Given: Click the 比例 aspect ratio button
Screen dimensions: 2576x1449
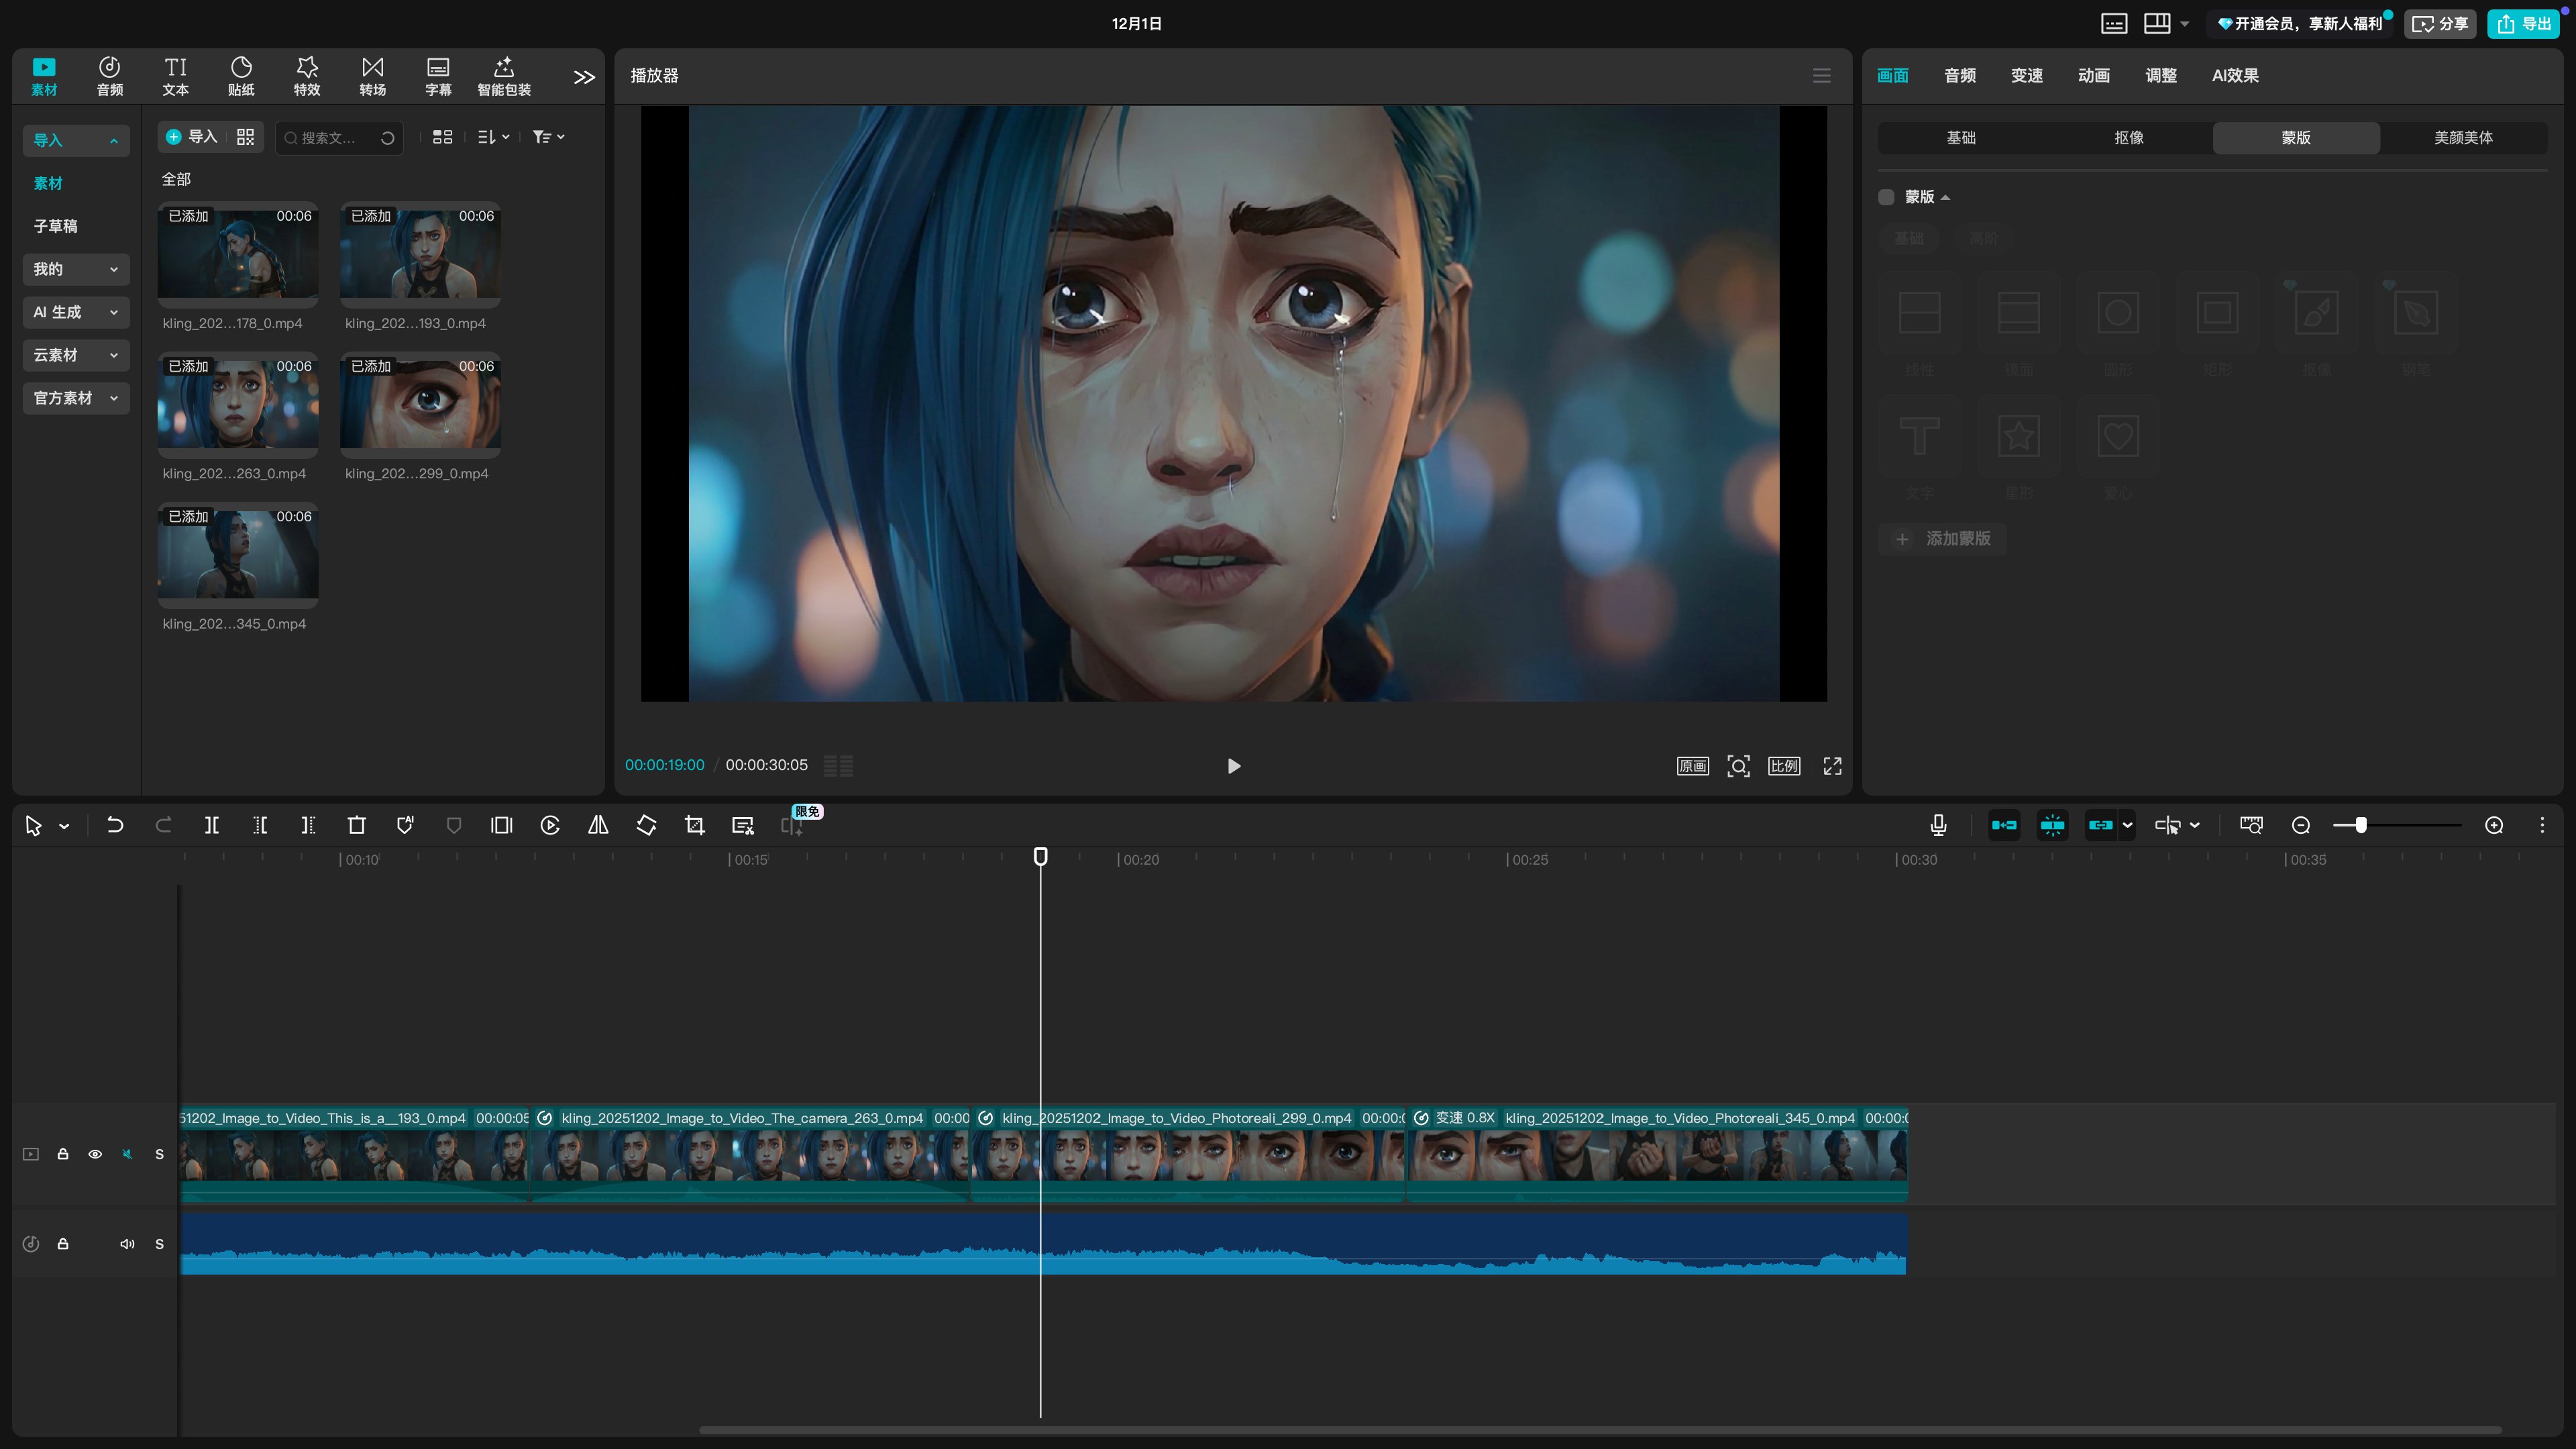Looking at the screenshot, I should coord(1785,766).
